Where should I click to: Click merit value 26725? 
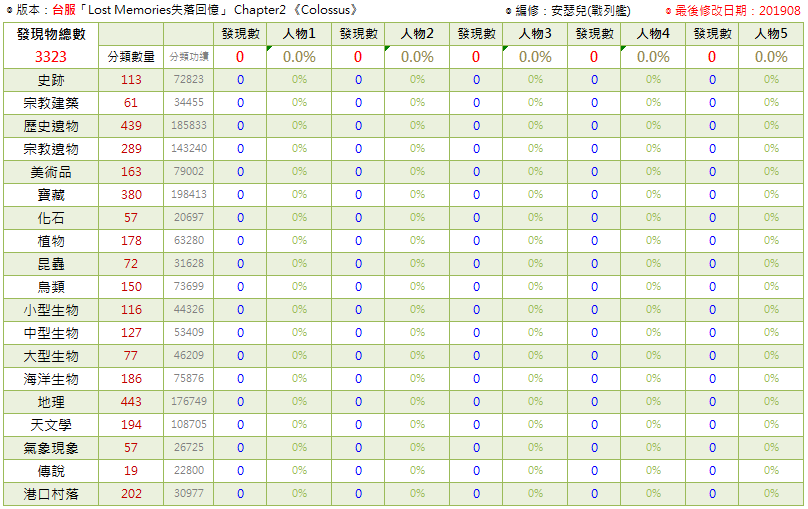point(189,447)
